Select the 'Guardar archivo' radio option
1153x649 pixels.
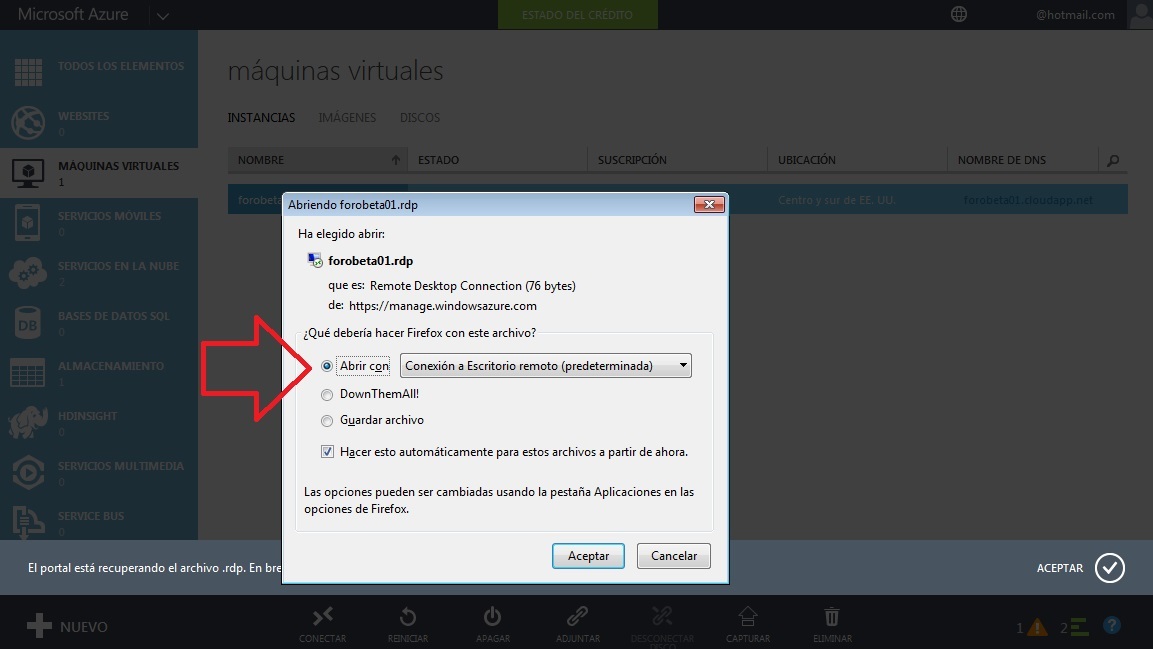click(x=327, y=420)
